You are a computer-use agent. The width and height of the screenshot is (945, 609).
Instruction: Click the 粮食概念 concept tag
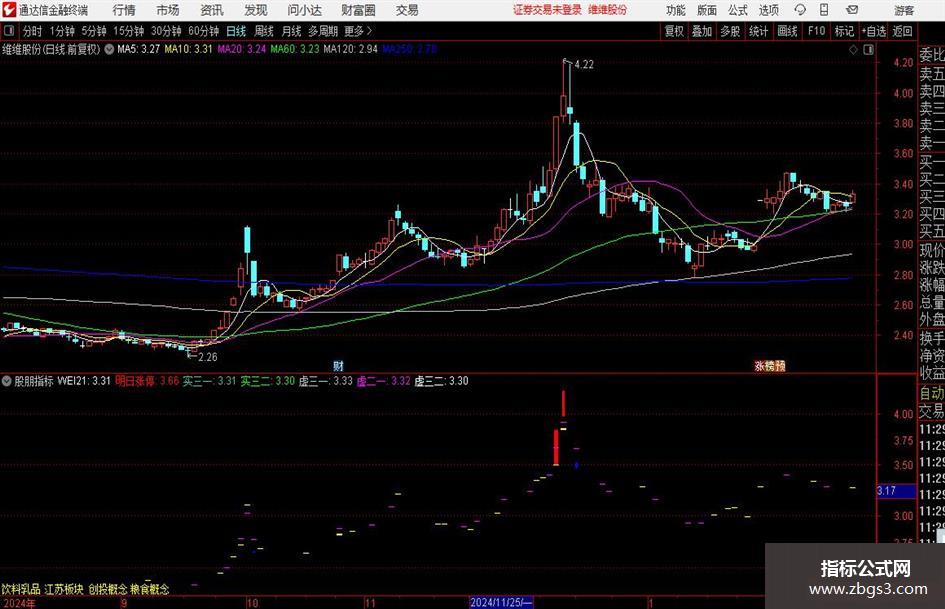(x=150, y=589)
